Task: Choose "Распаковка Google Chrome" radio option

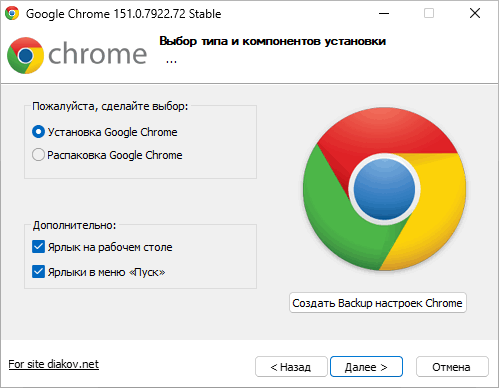Action: [38, 155]
